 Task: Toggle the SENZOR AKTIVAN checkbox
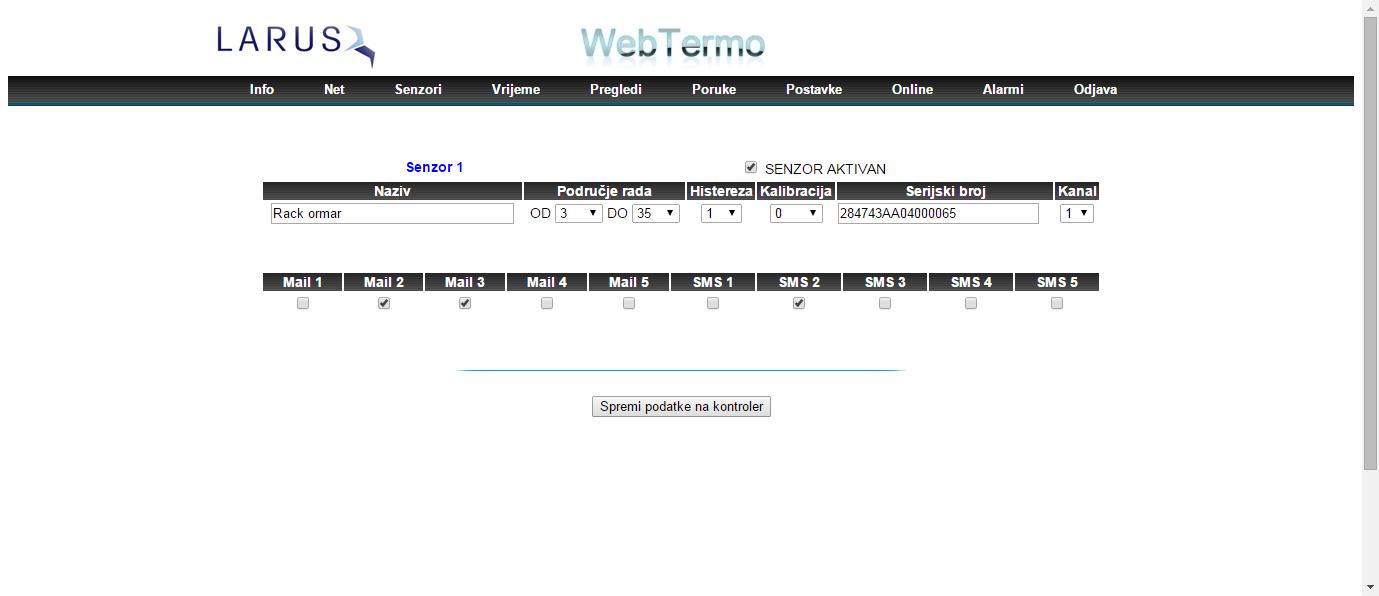tap(751, 168)
